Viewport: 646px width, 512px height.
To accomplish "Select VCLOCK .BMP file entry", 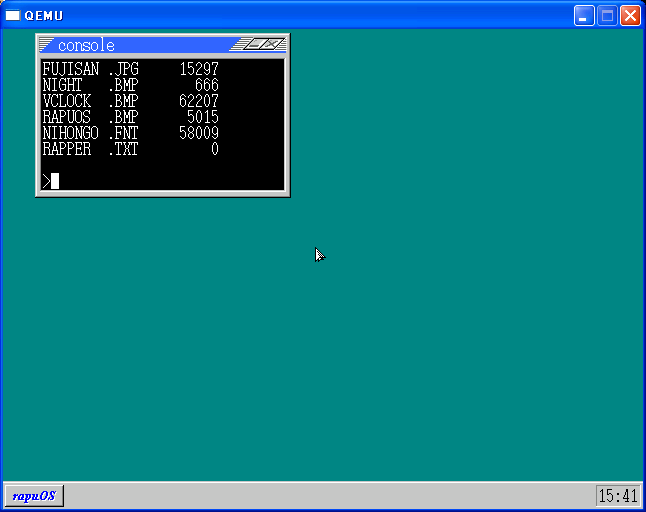I will click(90, 101).
